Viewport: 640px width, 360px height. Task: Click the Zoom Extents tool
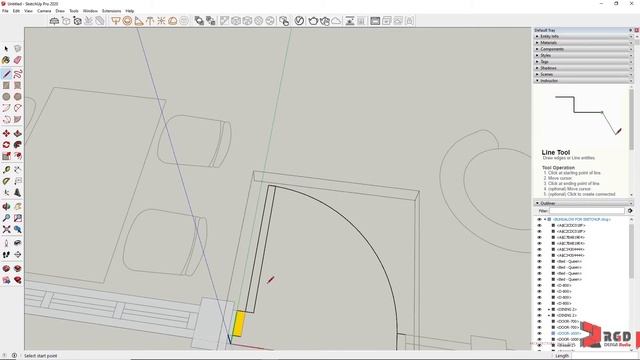point(6,229)
